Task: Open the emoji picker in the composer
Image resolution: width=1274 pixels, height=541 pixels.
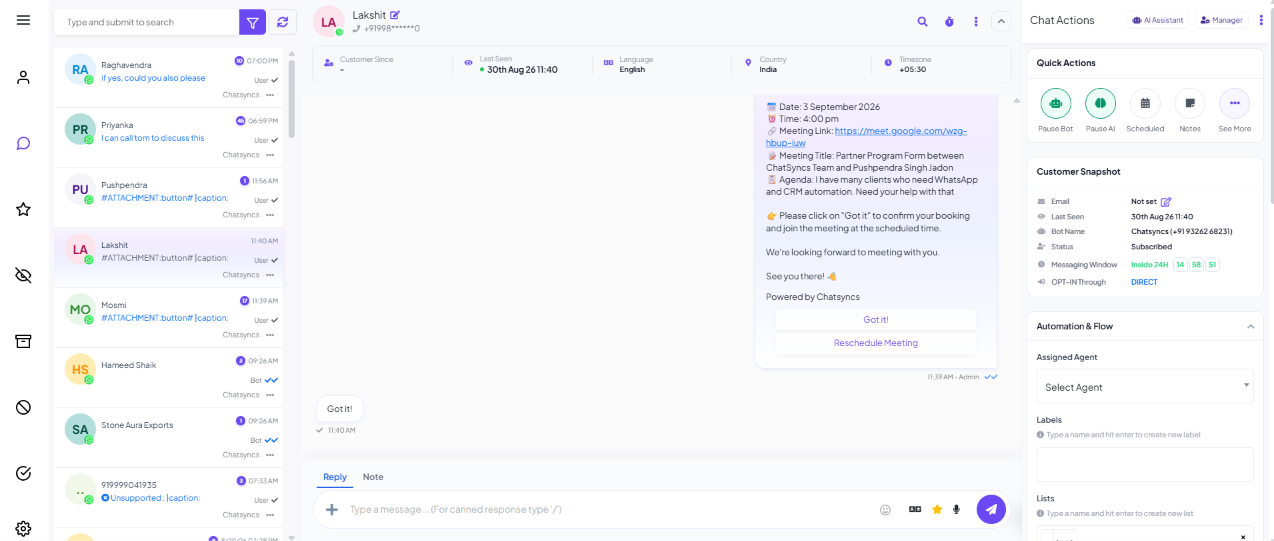Action: coord(885,509)
